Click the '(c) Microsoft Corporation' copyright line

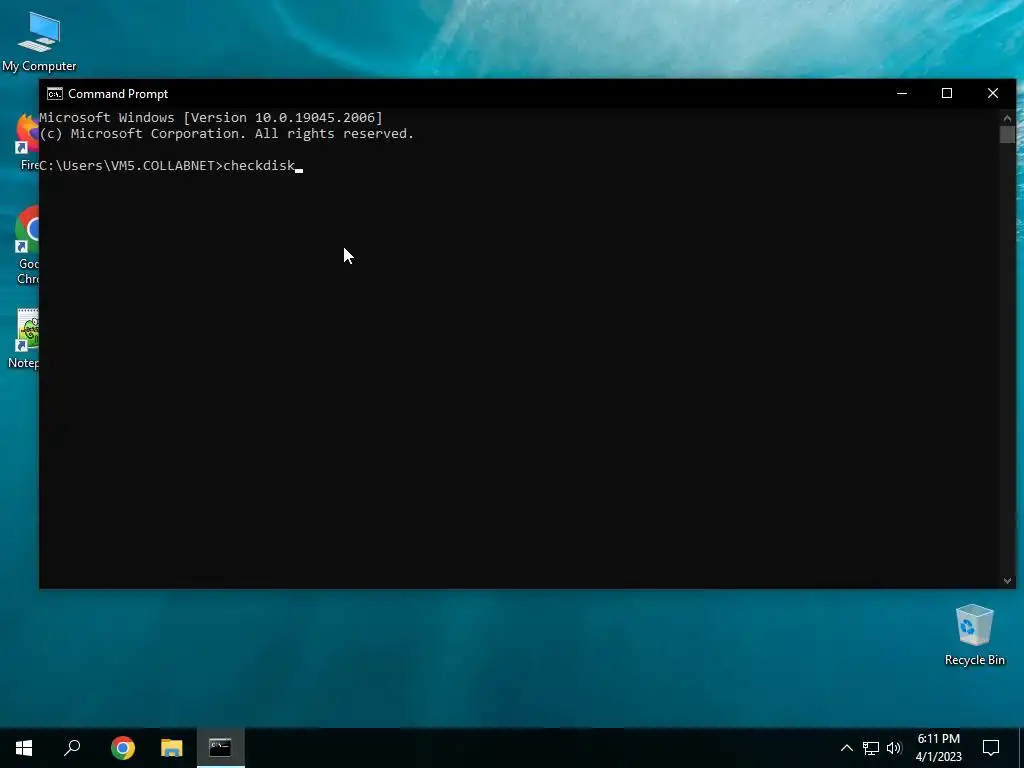click(x=227, y=134)
